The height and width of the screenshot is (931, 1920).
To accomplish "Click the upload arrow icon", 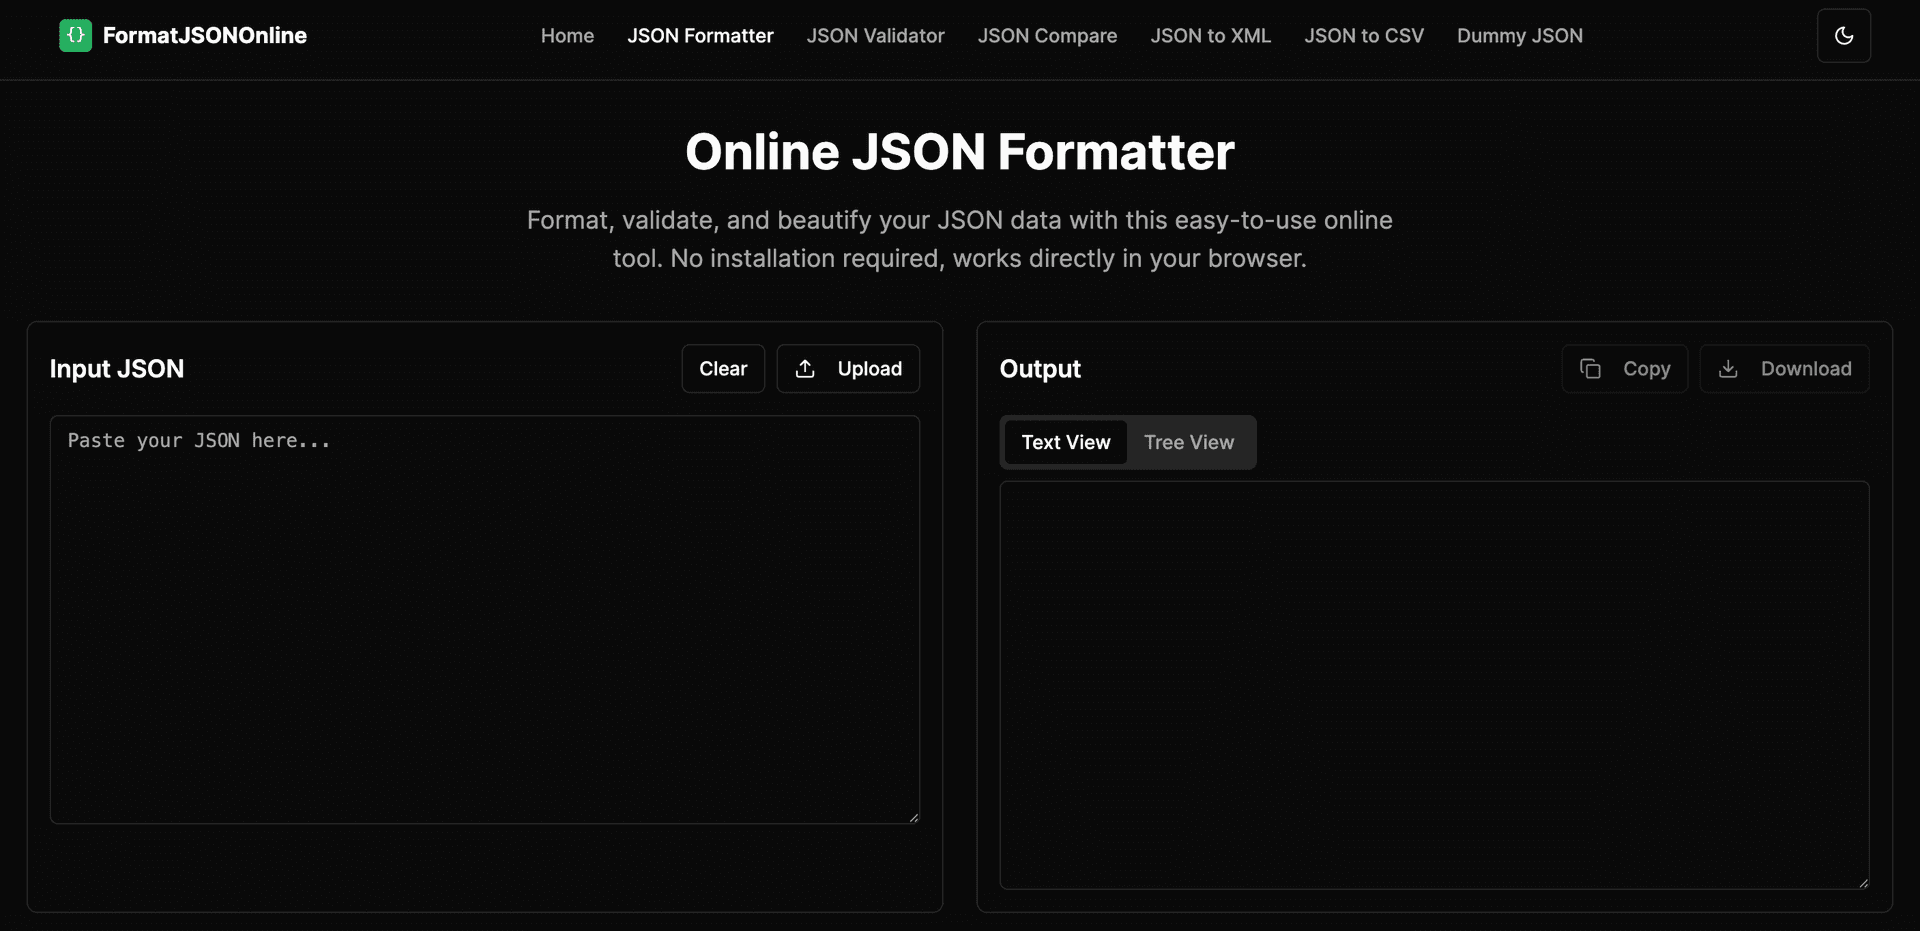I will click(805, 369).
